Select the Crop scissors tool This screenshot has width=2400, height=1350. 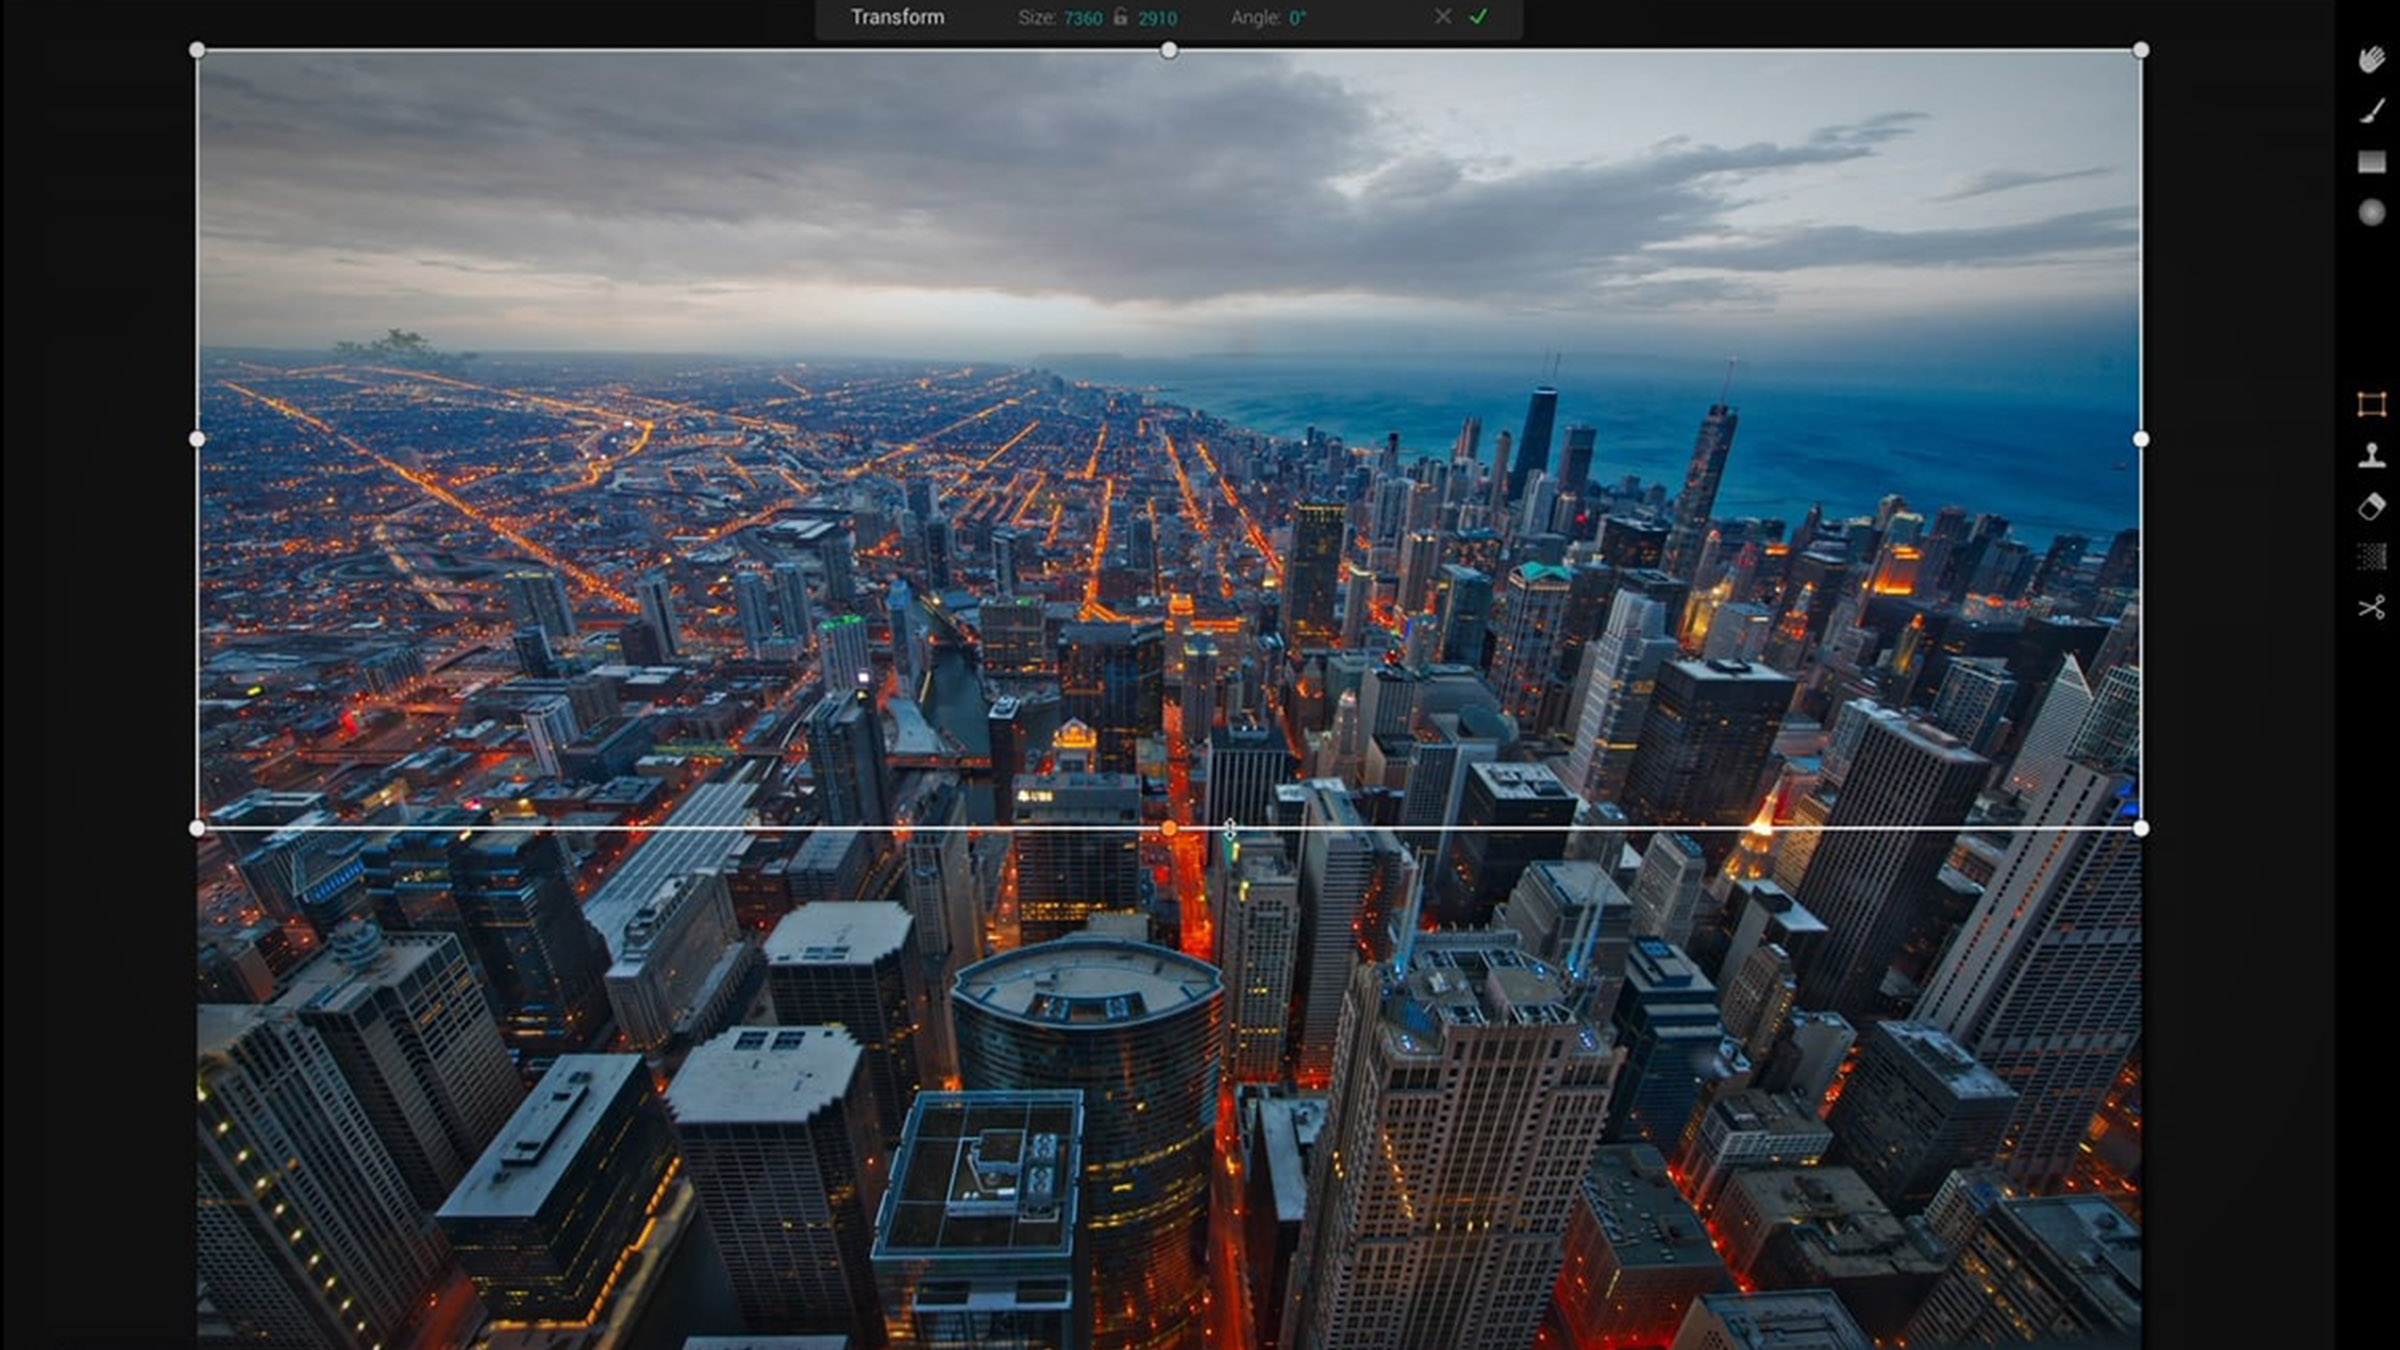click(2371, 607)
